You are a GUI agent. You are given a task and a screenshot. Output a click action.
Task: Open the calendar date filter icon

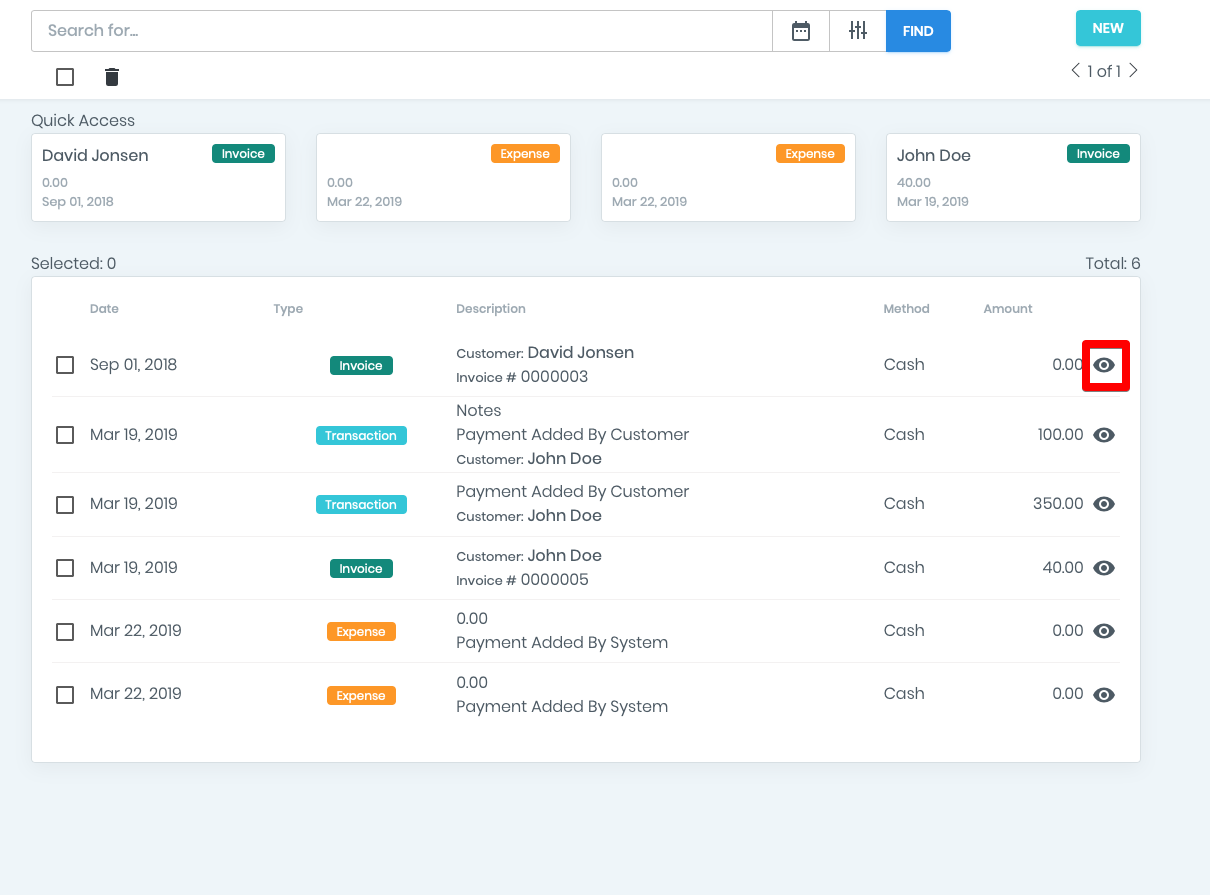(801, 31)
